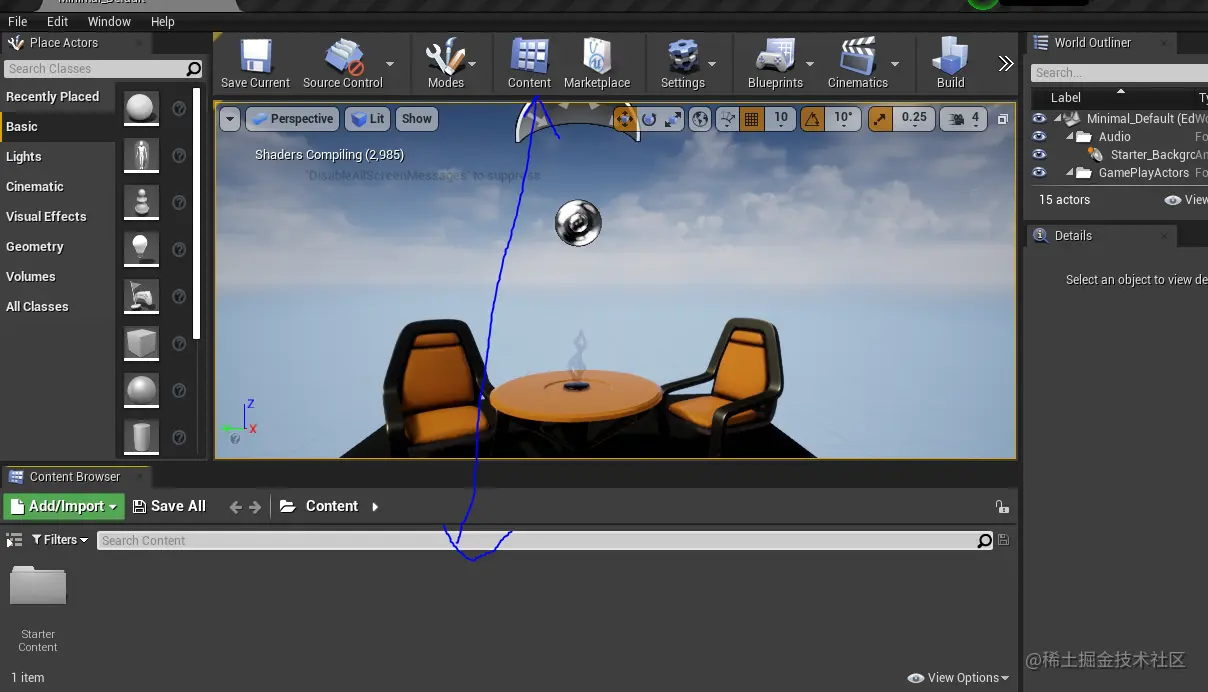This screenshot has width=1208, height=692.
Task: Select the scale gizmo mode icon
Action: pos(673,119)
